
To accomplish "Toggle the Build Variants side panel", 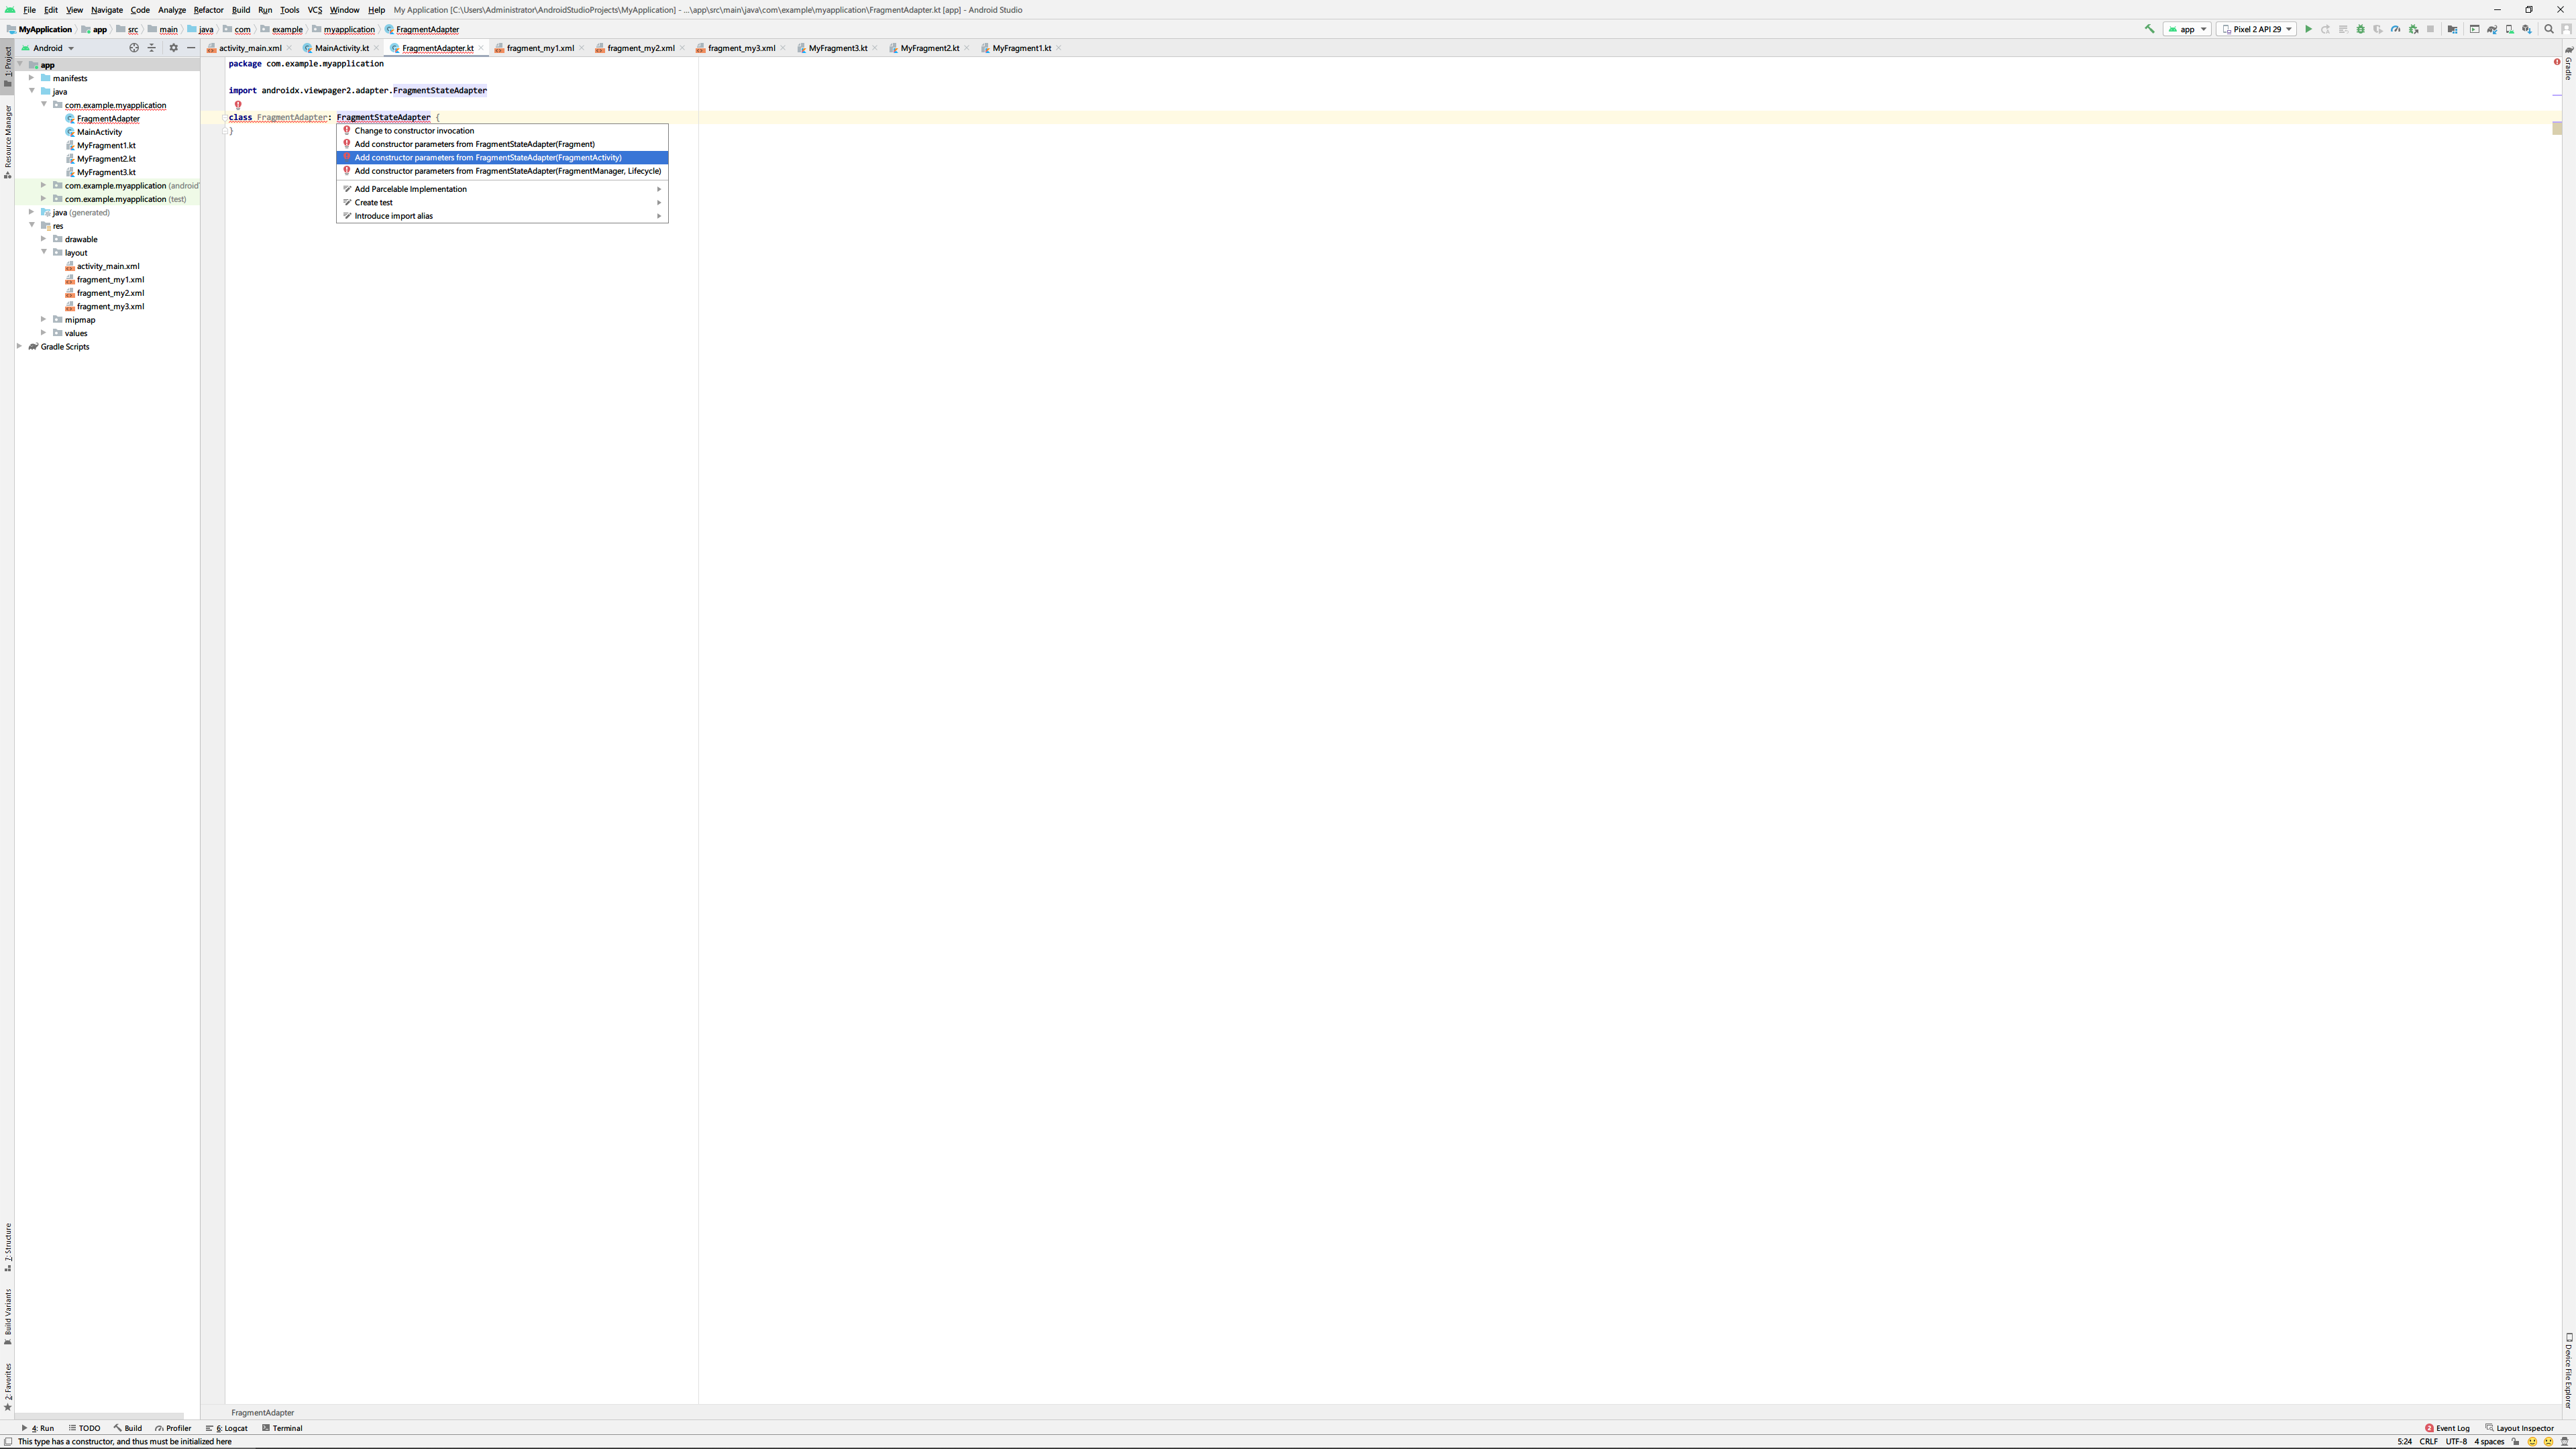I will click(7, 1314).
